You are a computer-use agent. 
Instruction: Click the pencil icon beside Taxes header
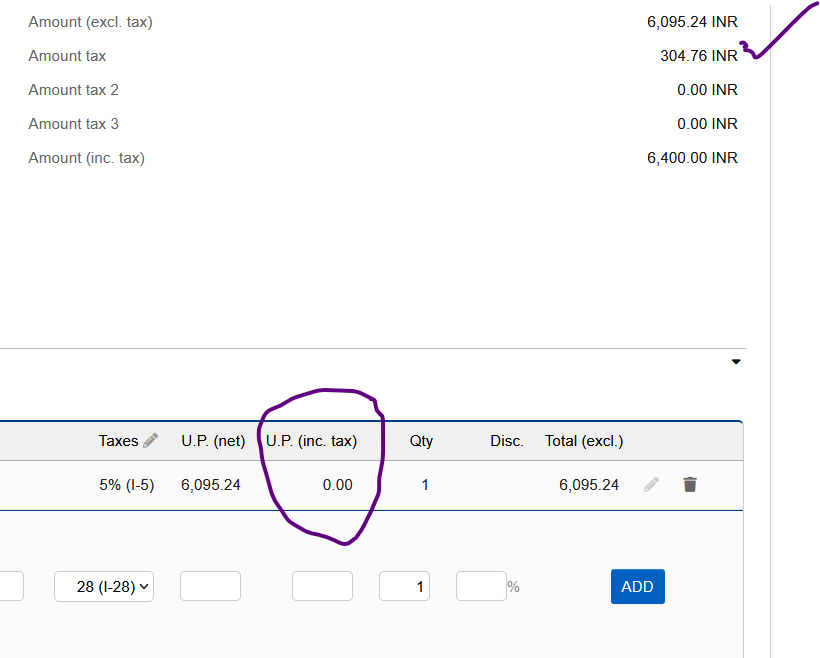pos(151,440)
